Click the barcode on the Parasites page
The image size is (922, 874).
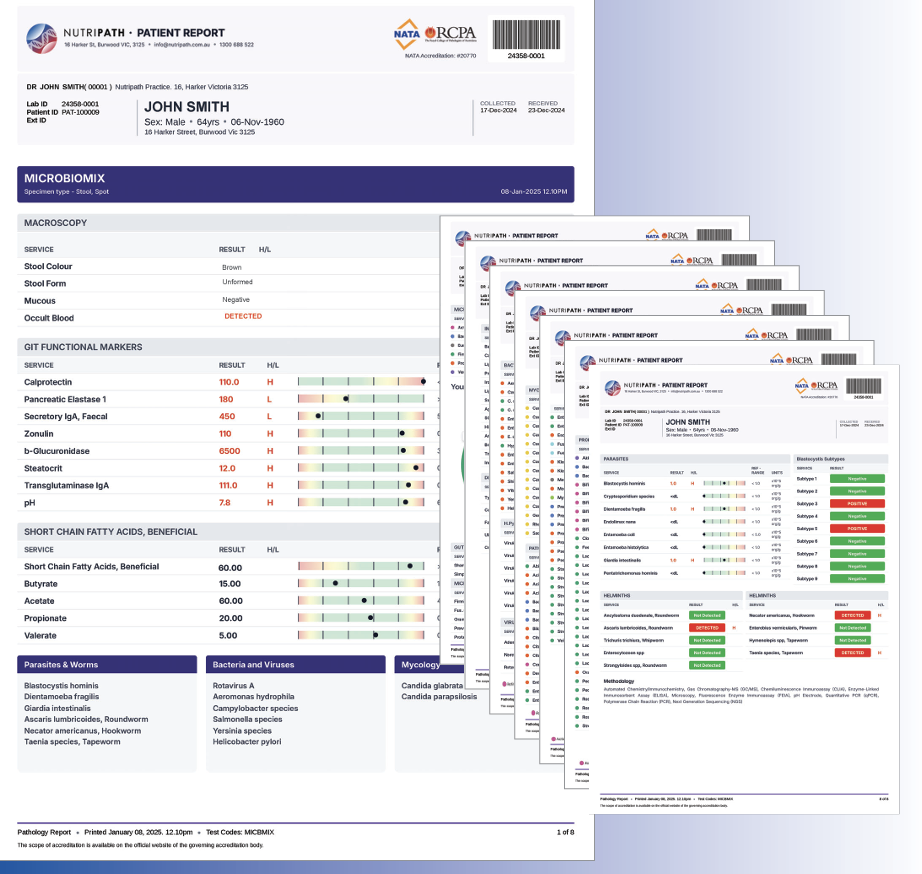click(863, 388)
